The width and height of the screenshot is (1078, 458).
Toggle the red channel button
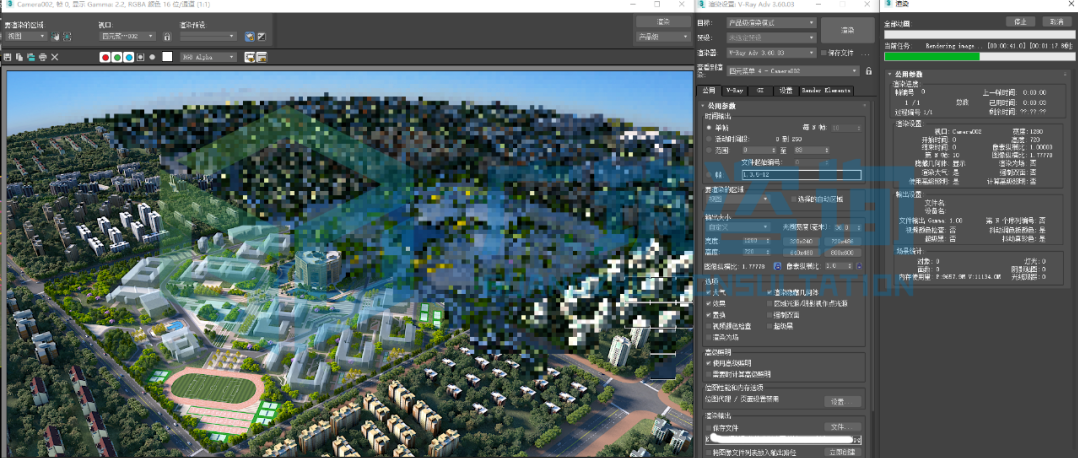pos(104,57)
